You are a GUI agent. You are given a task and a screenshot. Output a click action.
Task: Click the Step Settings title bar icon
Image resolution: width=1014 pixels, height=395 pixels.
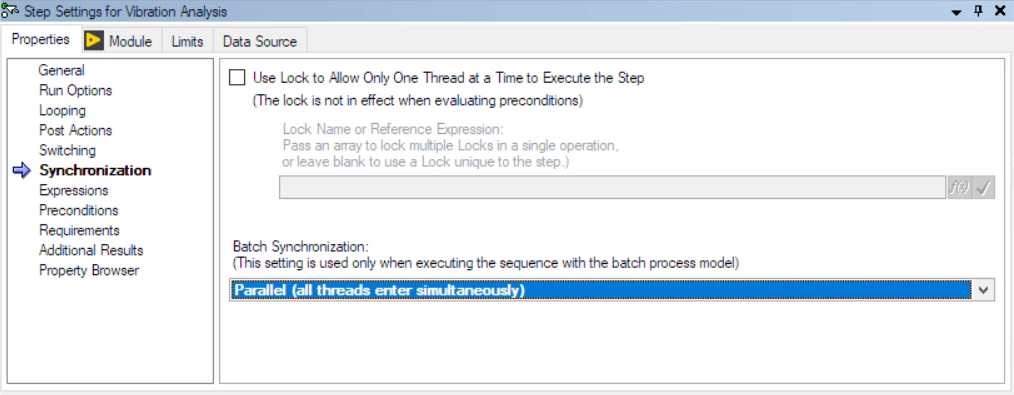tap(10, 11)
